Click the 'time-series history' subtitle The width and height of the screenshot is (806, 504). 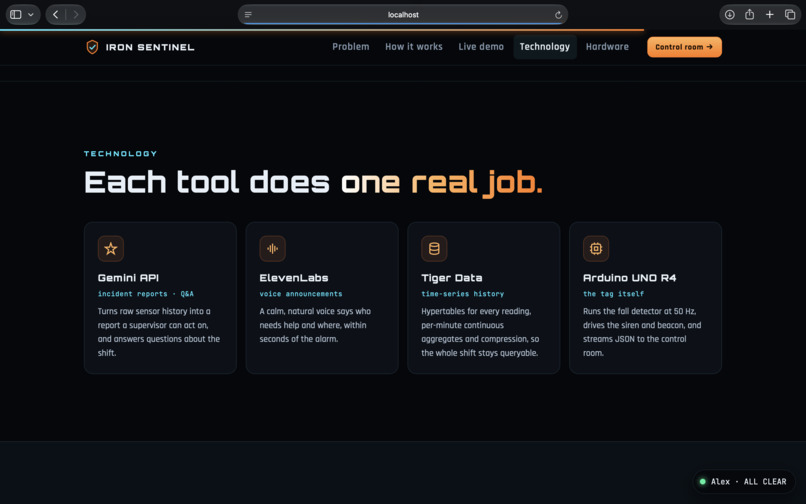463,294
